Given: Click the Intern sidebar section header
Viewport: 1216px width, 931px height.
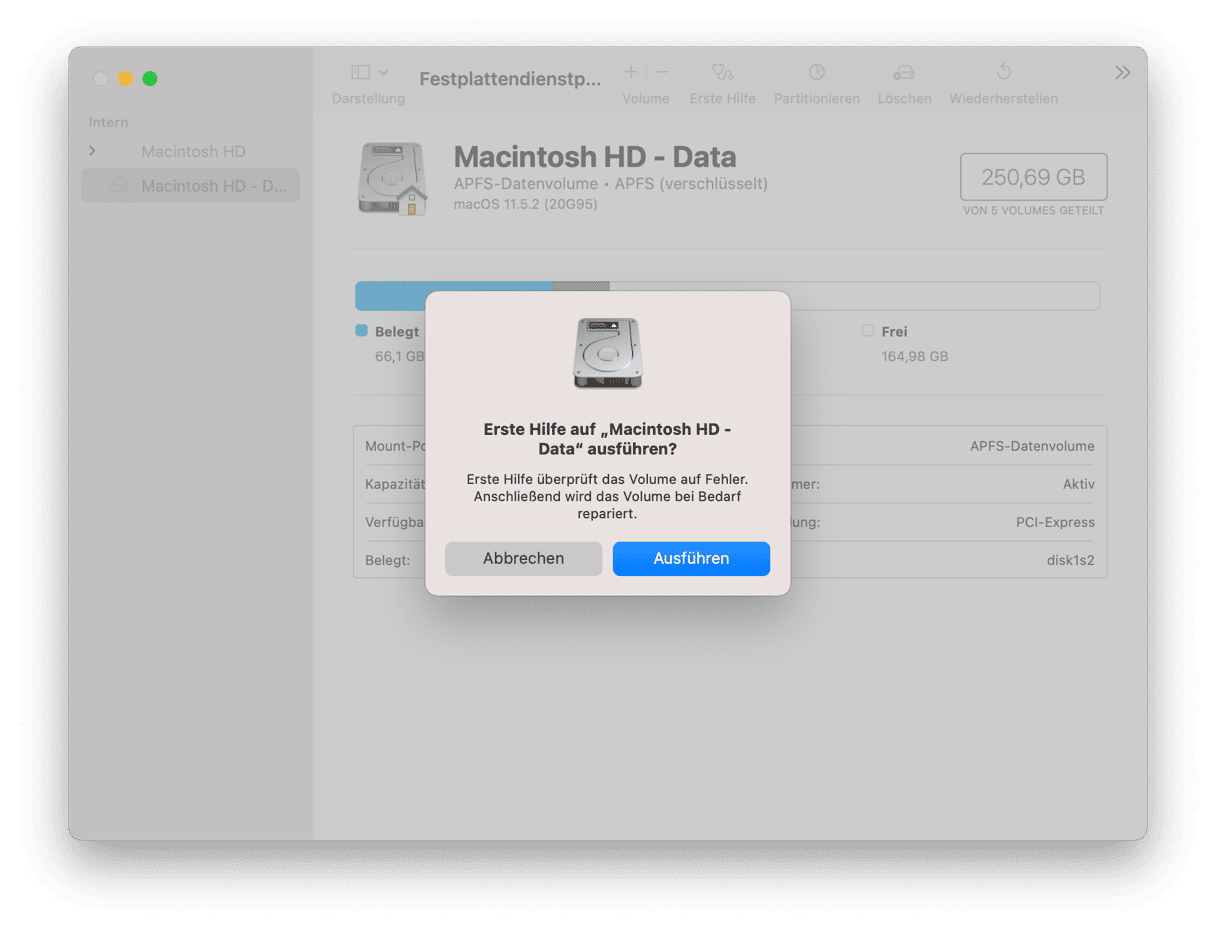Looking at the screenshot, I should [x=108, y=122].
